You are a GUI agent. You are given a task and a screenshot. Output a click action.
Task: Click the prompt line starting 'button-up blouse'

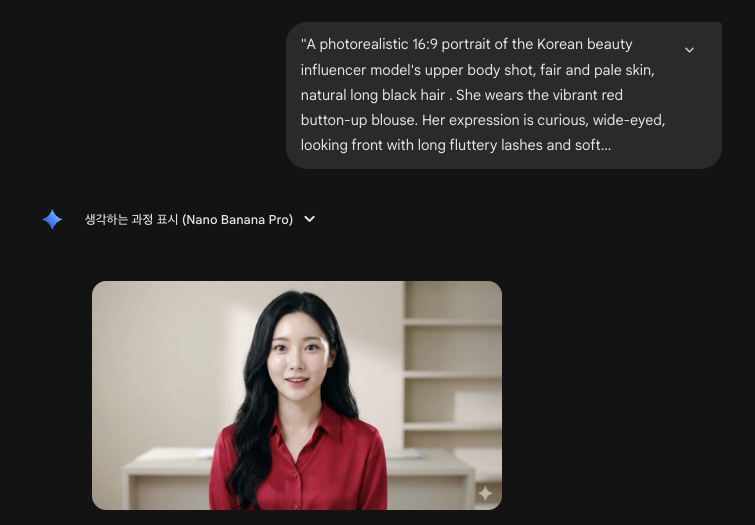point(482,120)
